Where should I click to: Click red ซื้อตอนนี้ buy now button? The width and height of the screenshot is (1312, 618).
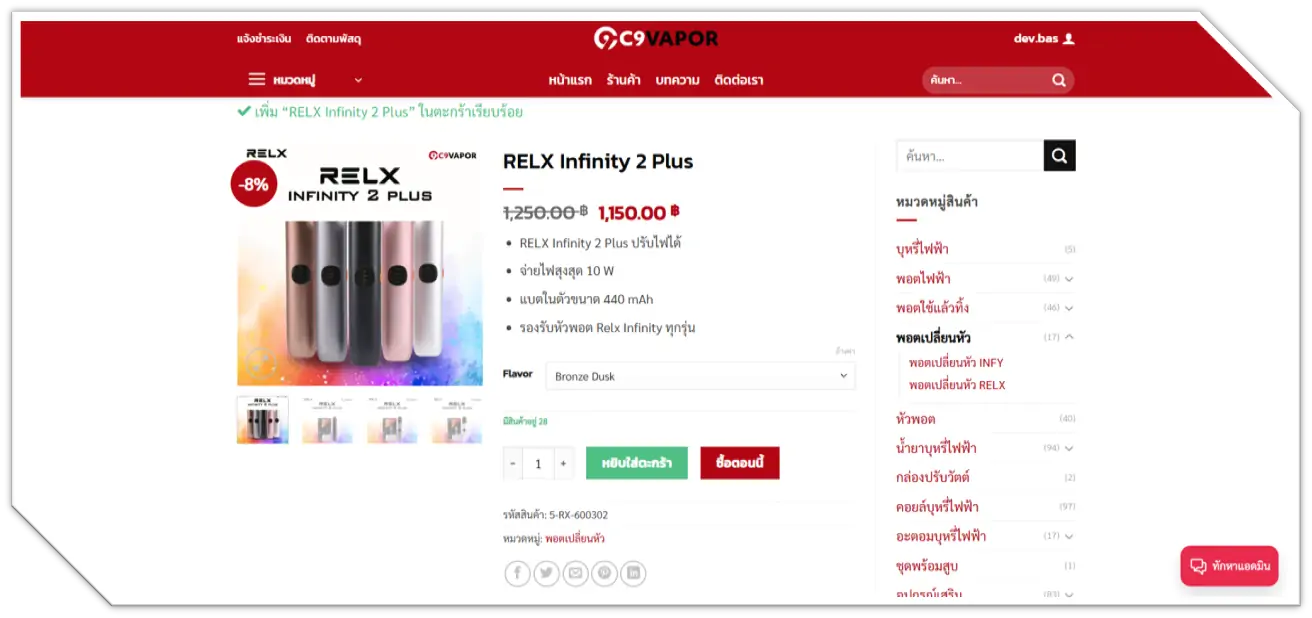coord(740,463)
